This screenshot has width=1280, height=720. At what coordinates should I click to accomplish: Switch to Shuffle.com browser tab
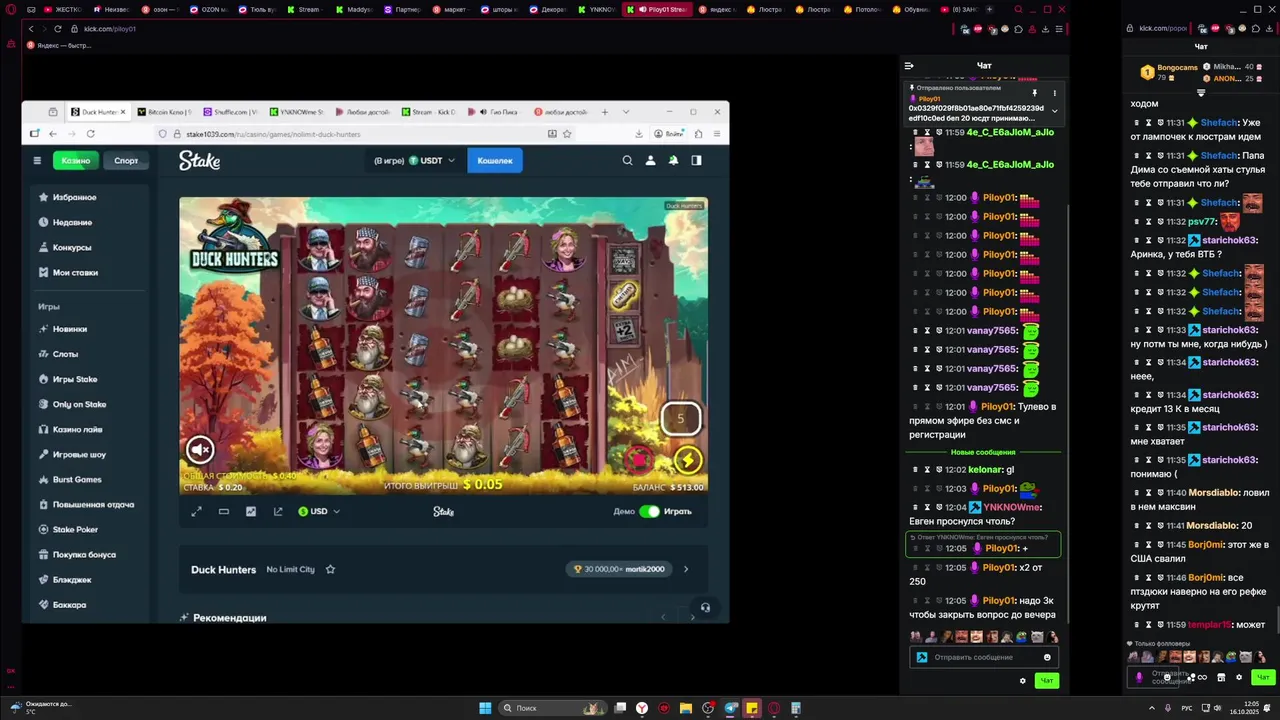coord(231,112)
